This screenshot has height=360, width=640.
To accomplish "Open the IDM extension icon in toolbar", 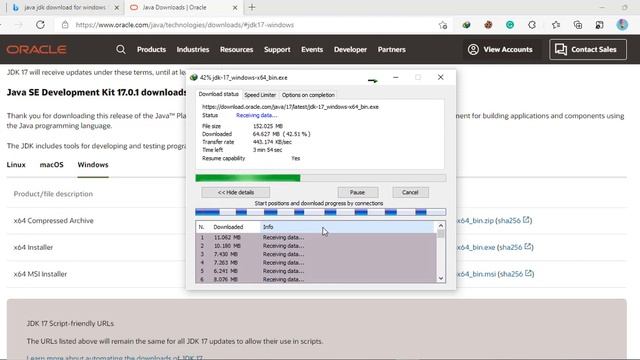I will (466, 25).
